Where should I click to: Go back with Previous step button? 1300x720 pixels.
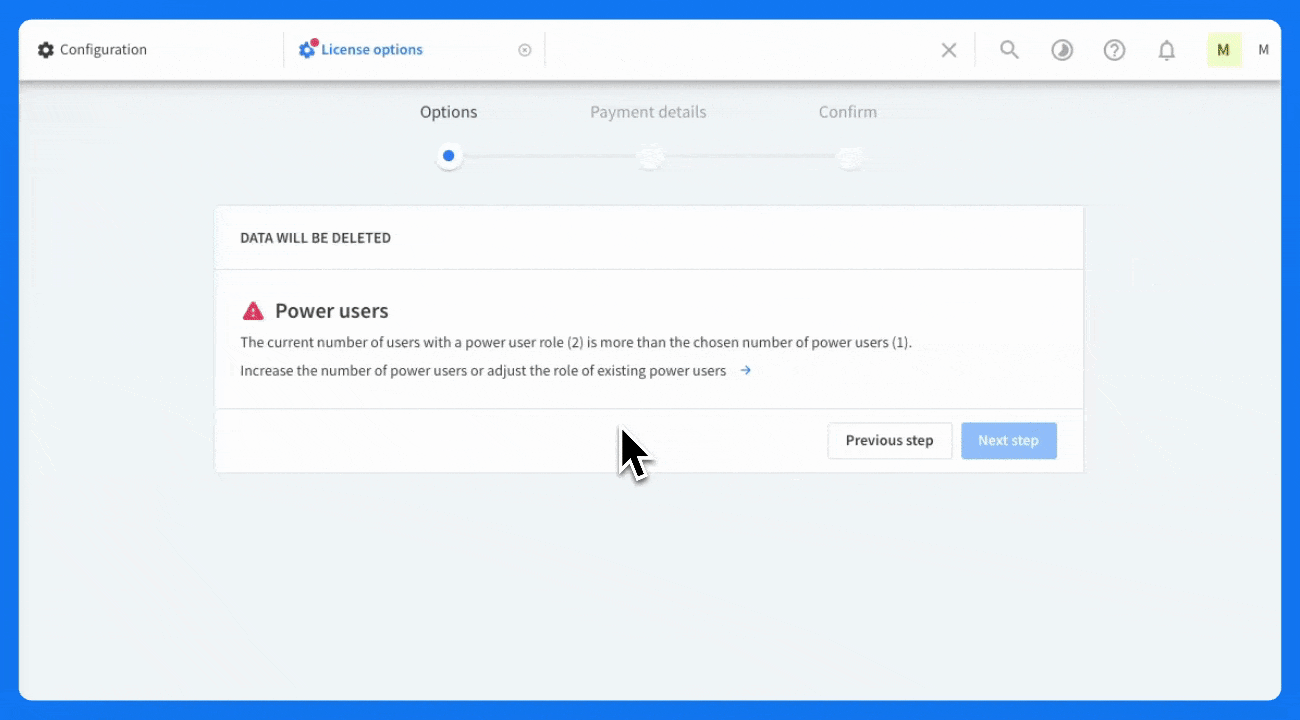point(890,441)
